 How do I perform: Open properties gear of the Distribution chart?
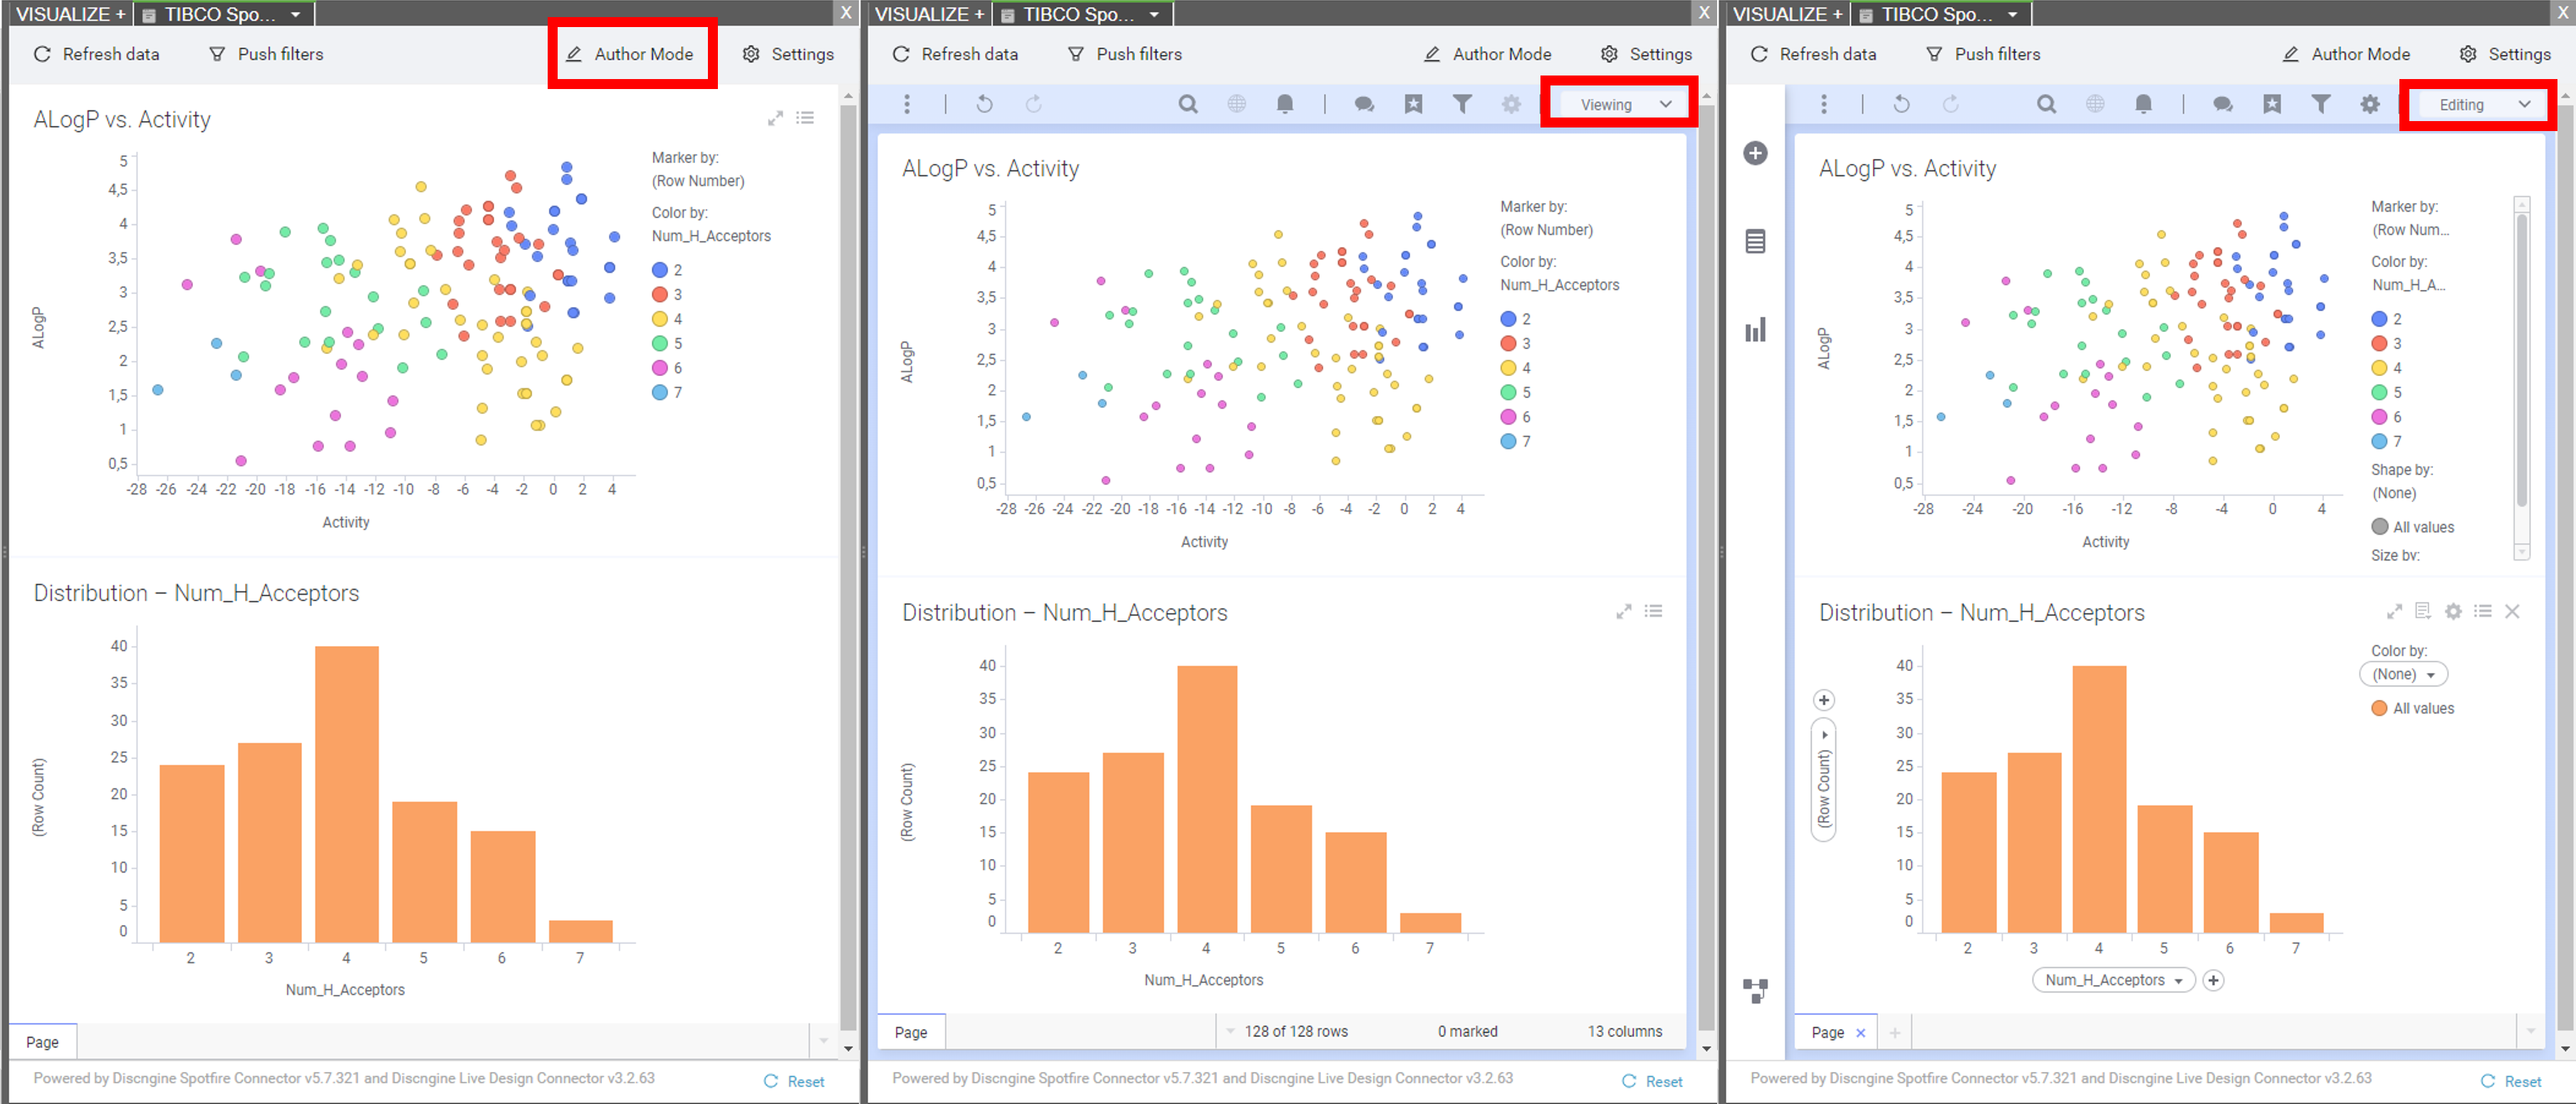(x=2453, y=611)
